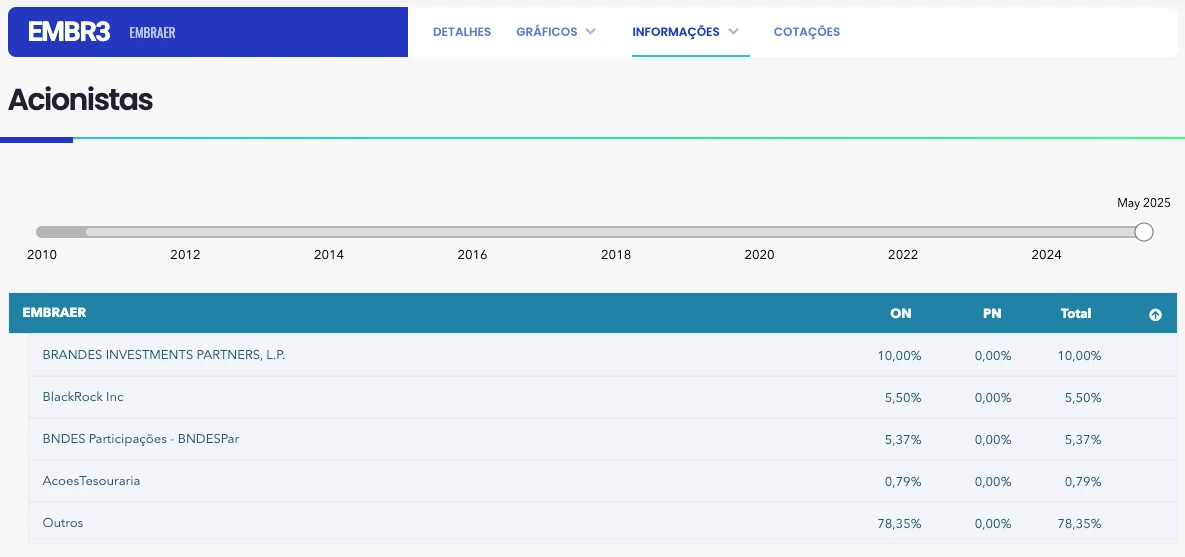This screenshot has width=1185, height=557.
Task: Expand the GRÁFICOS dropdown chevron
Action: coord(590,32)
